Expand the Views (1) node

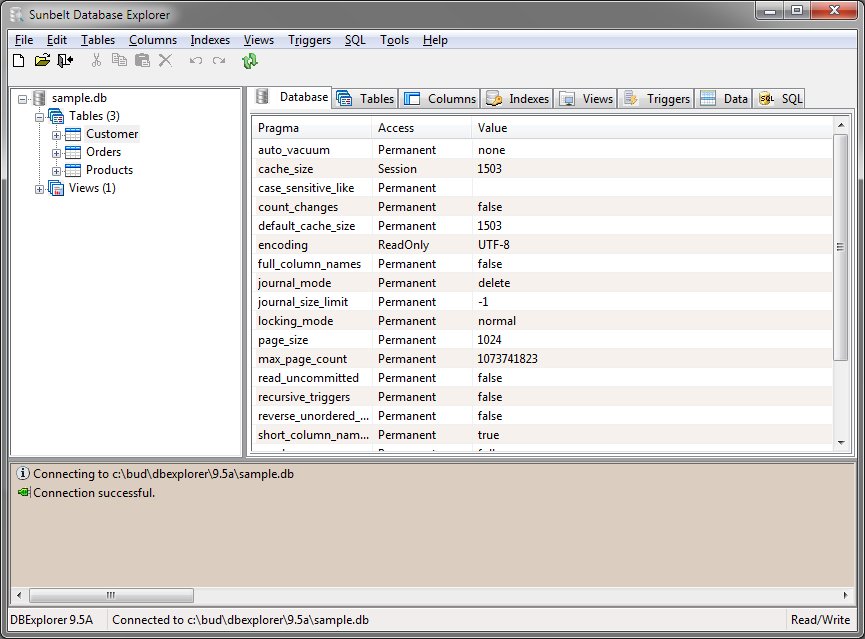(x=39, y=189)
